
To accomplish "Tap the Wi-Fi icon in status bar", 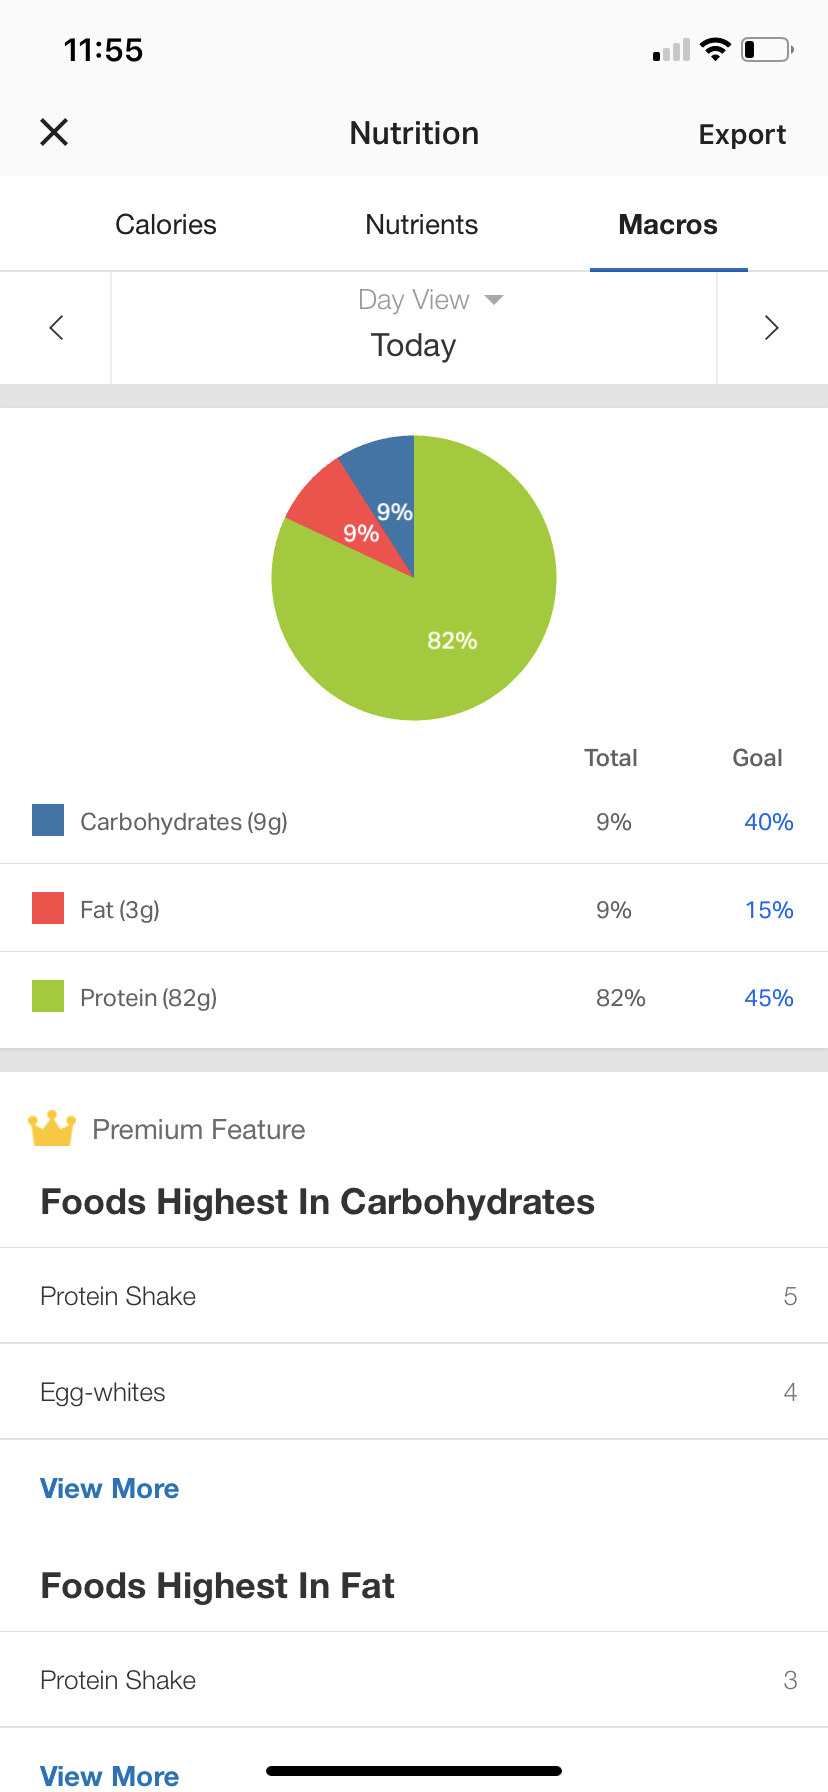I will tap(715, 49).
